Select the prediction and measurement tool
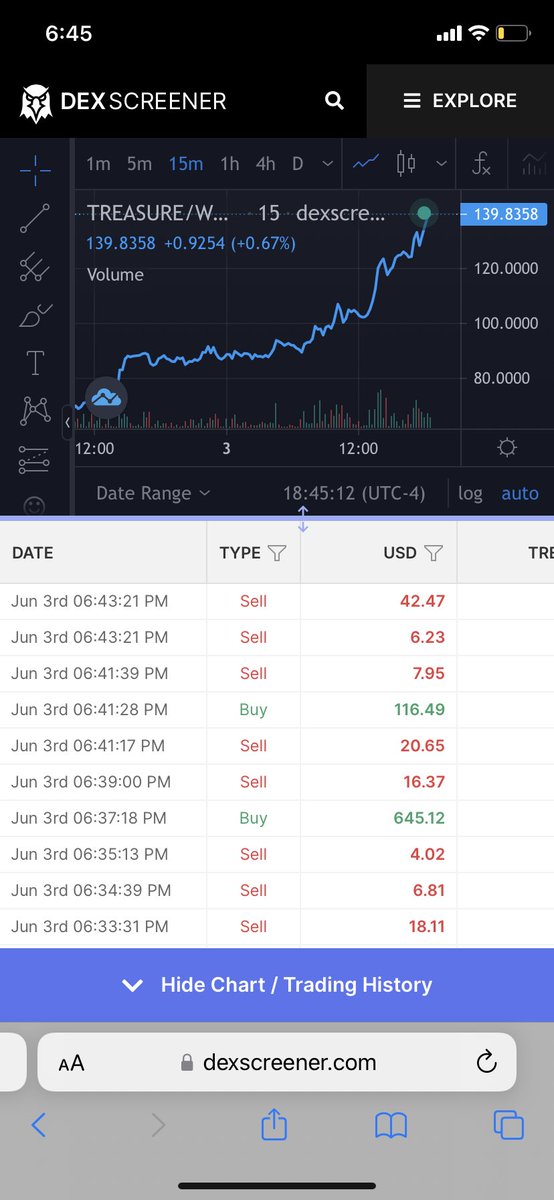 tap(36, 459)
